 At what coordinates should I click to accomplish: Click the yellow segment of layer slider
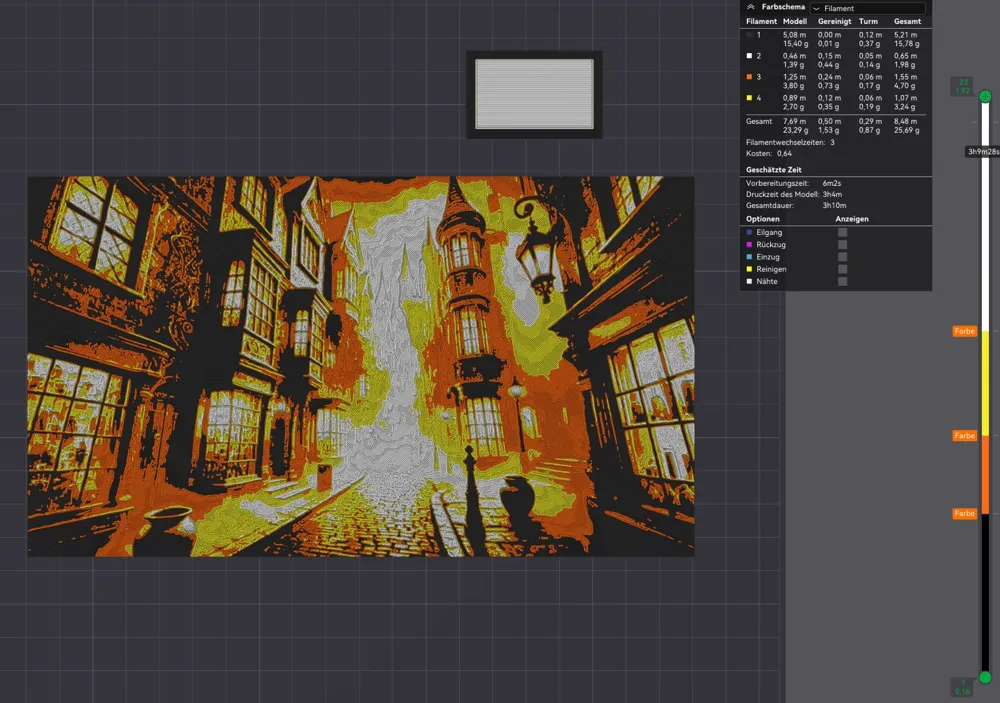coord(985,383)
